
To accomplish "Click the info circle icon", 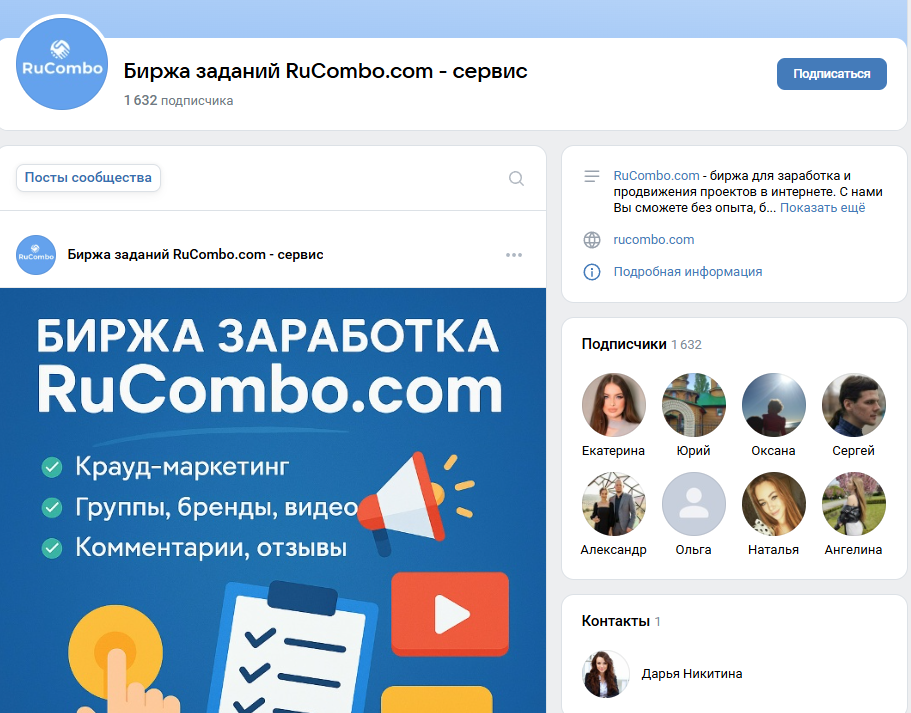I will click(x=591, y=271).
